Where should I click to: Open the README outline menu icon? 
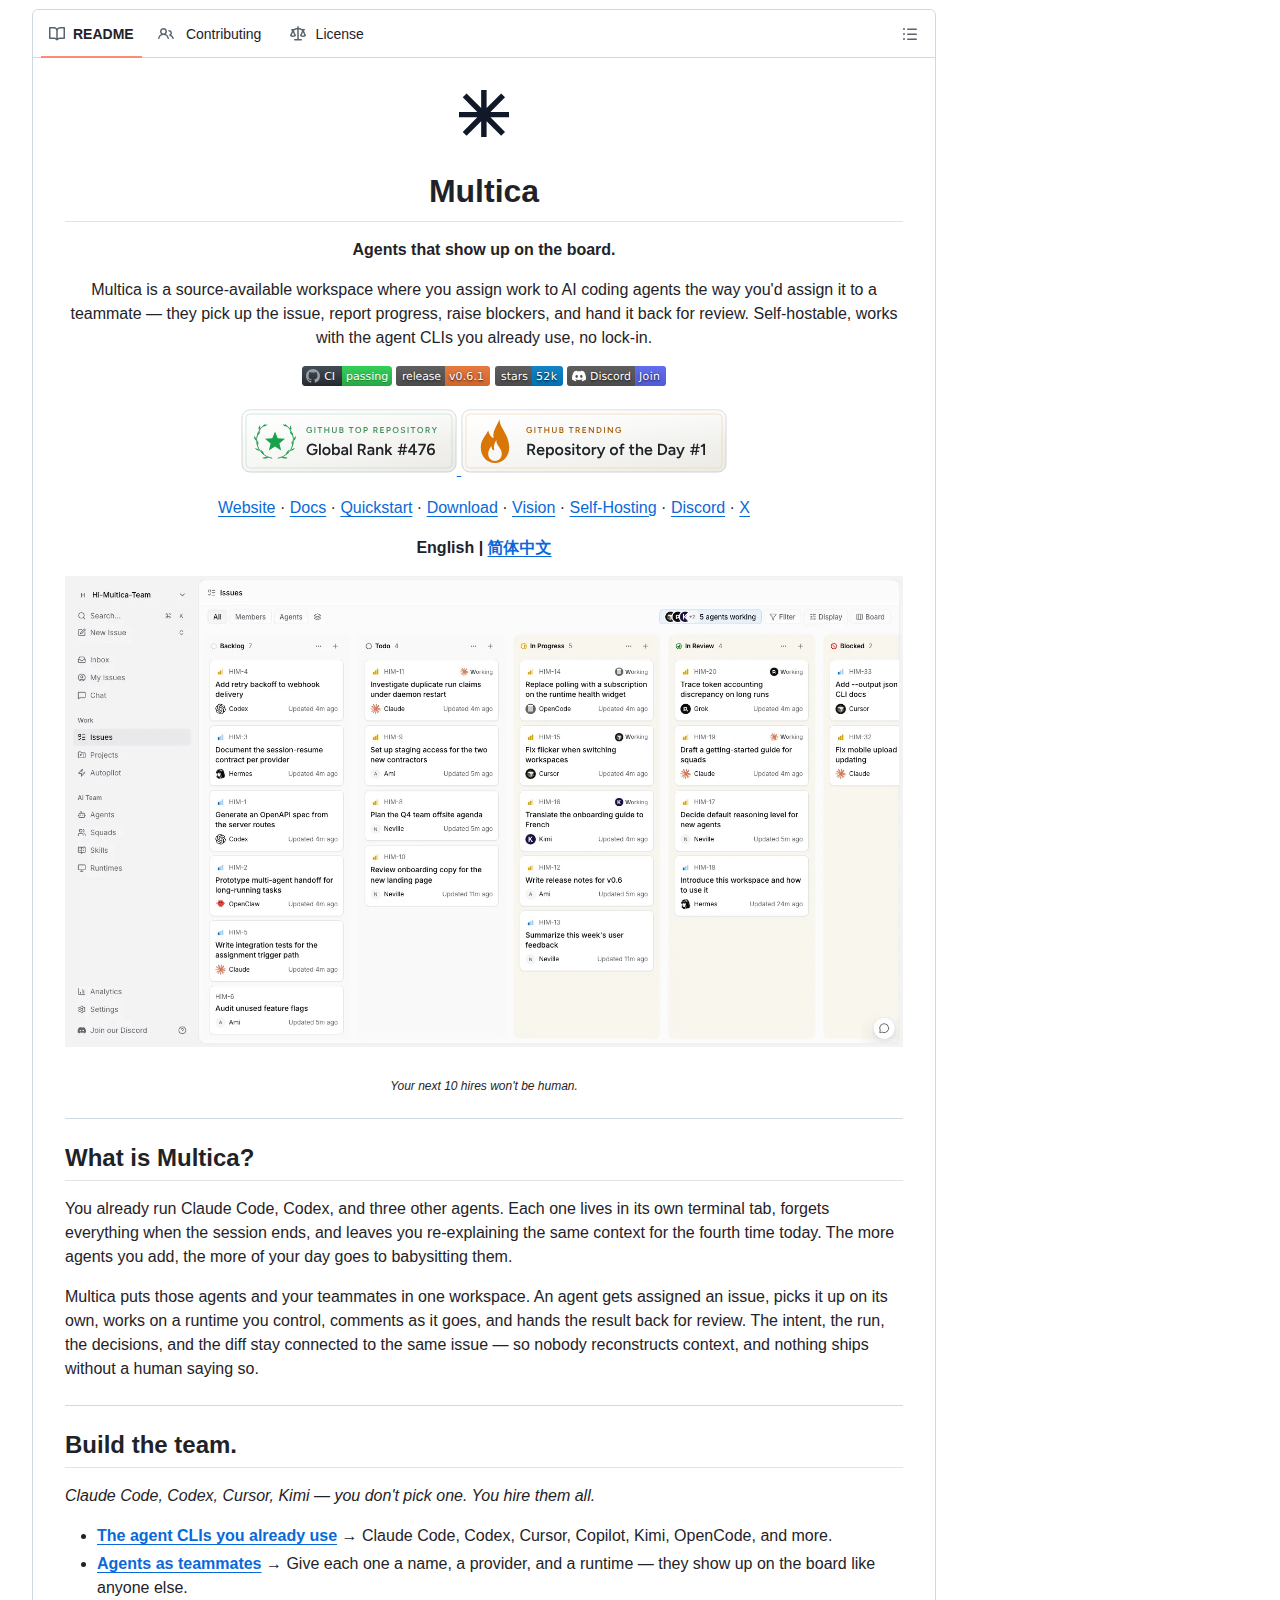tap(909, 34)
